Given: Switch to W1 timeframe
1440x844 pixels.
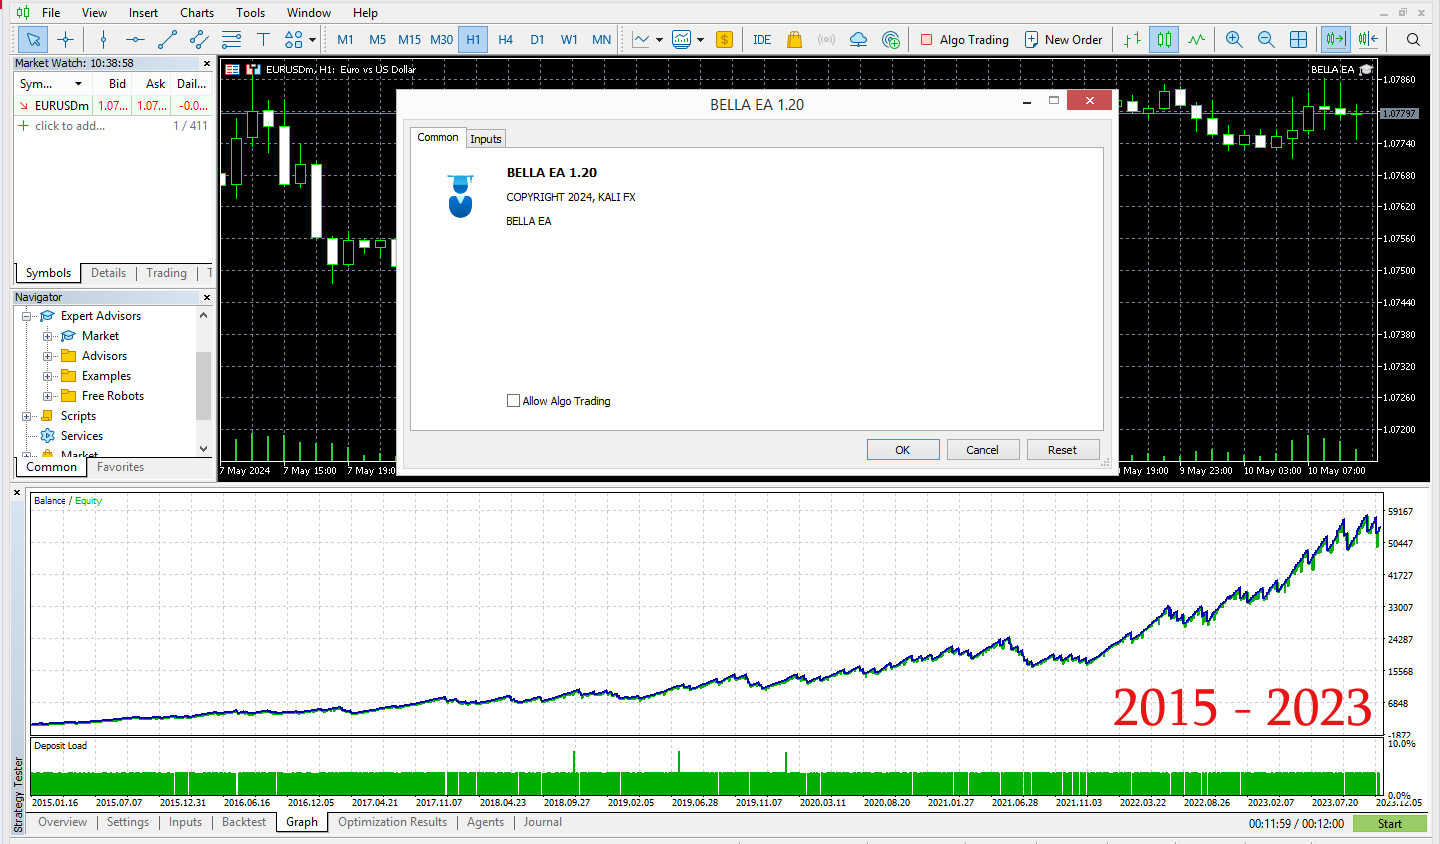Looking at the screenshot, I should tap(570, 40).
